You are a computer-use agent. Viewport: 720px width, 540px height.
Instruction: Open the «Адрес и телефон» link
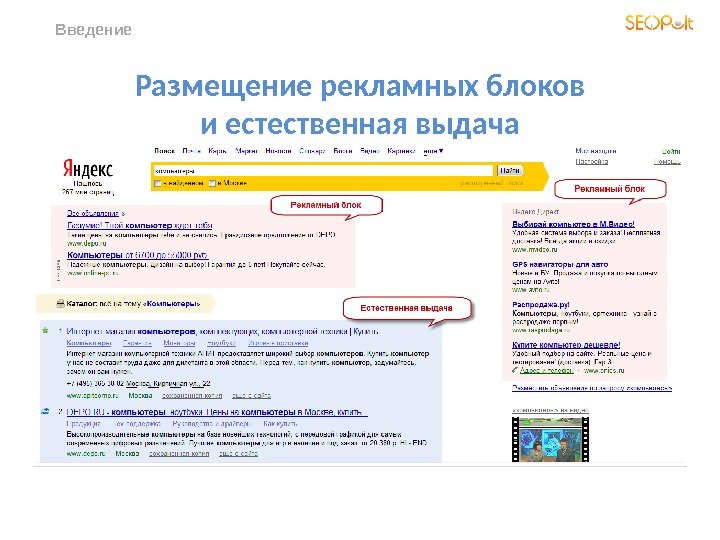[546, 371]
